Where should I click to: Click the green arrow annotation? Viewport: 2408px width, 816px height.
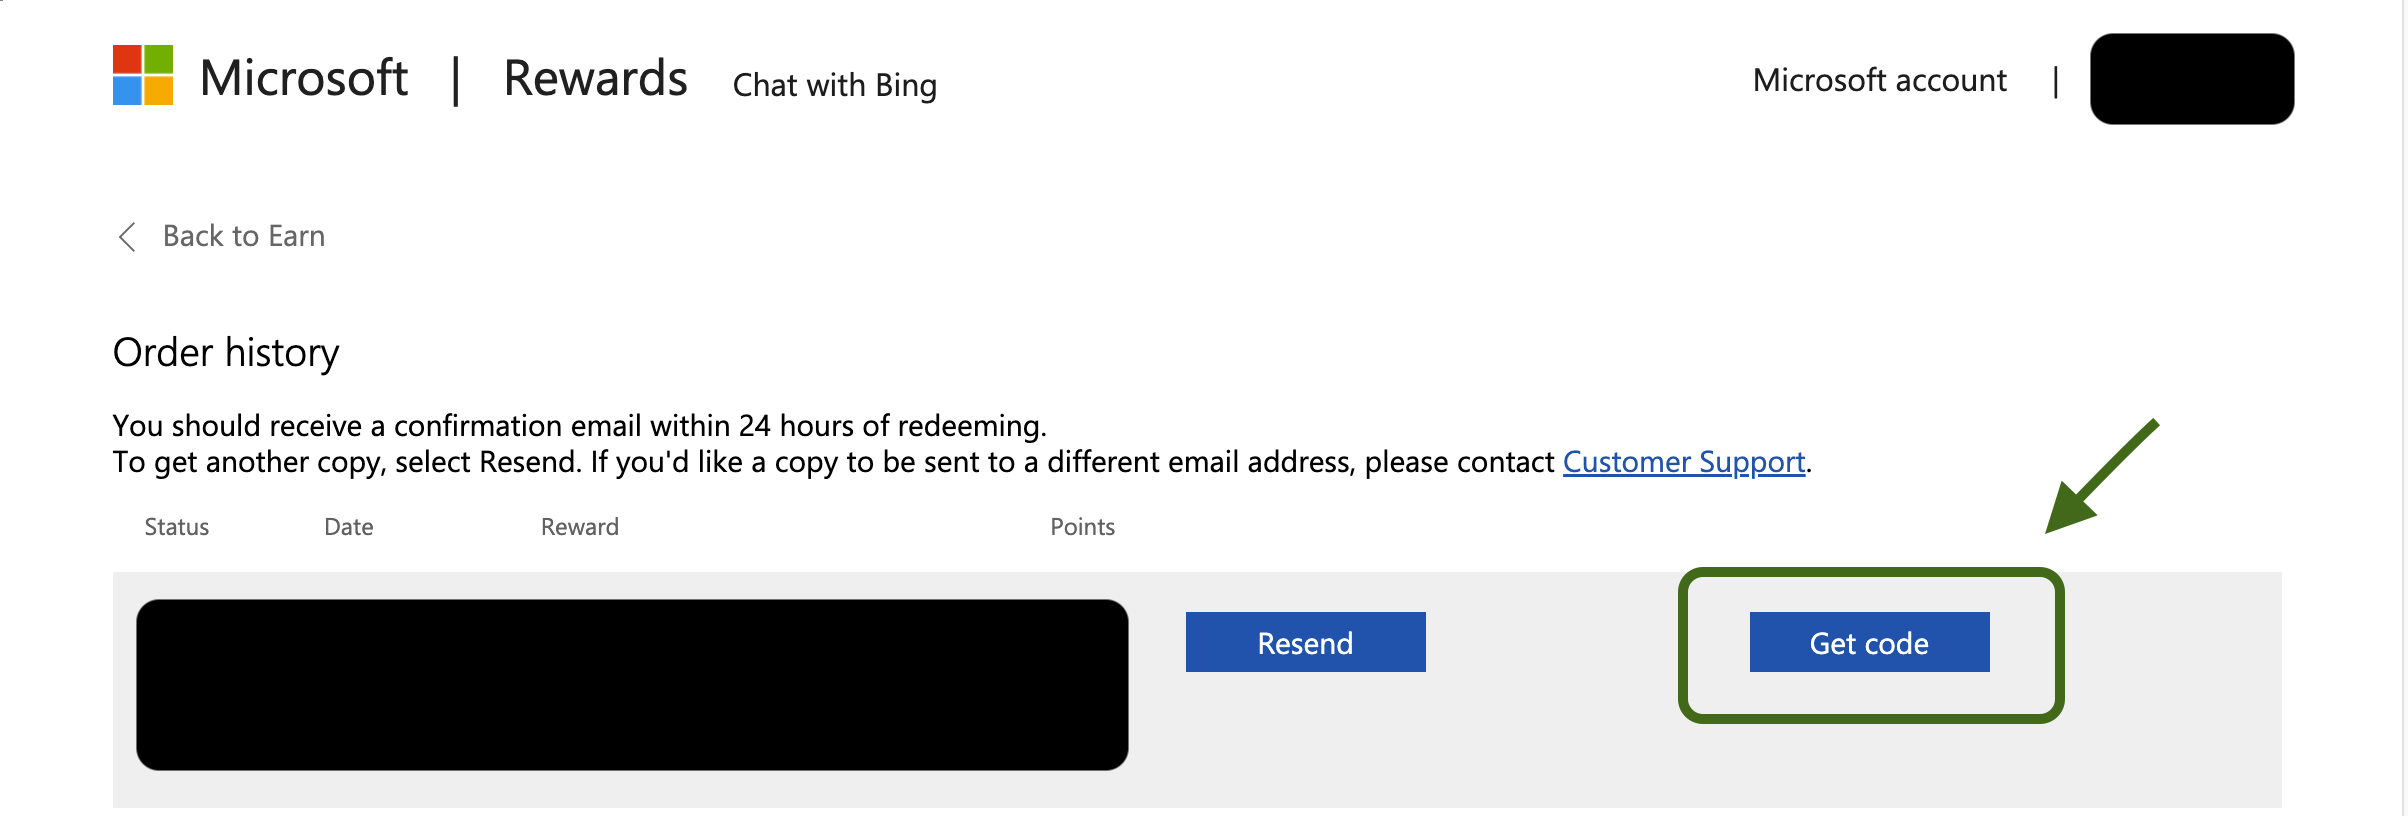point(2102,476)
